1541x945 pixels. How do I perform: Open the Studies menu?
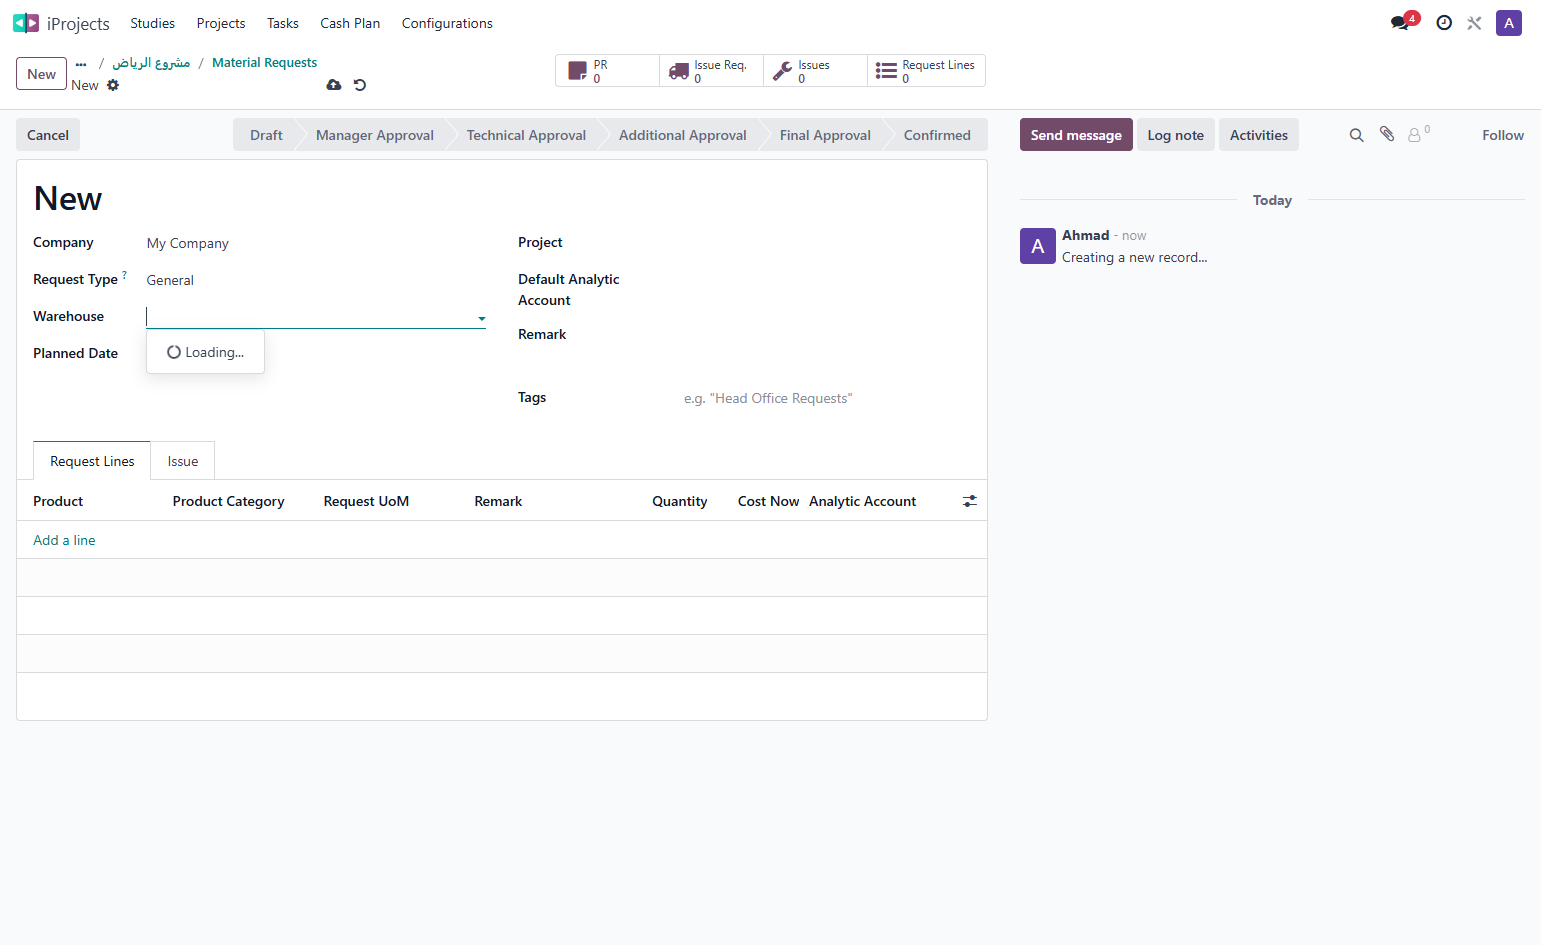pyautogui.click(x=152, y=23)
